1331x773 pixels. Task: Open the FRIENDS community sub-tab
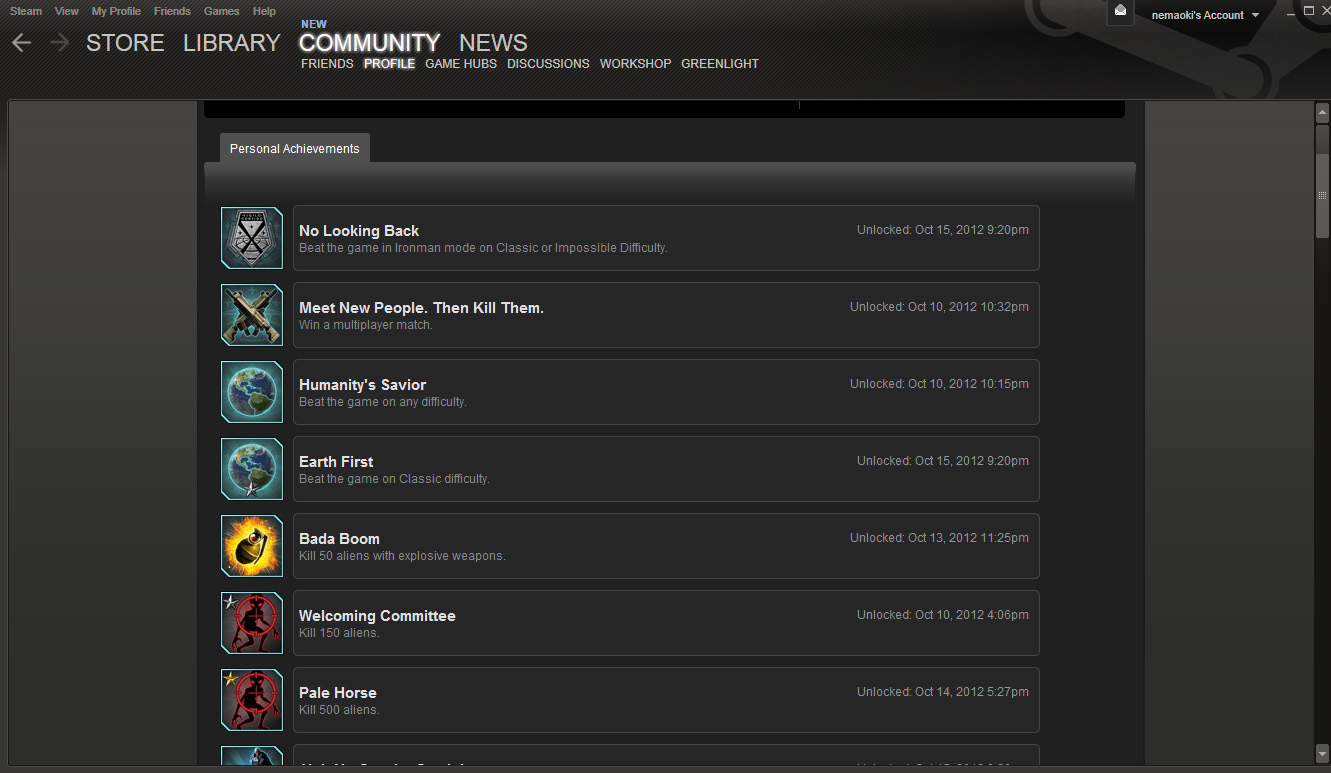tap(327, 64)
